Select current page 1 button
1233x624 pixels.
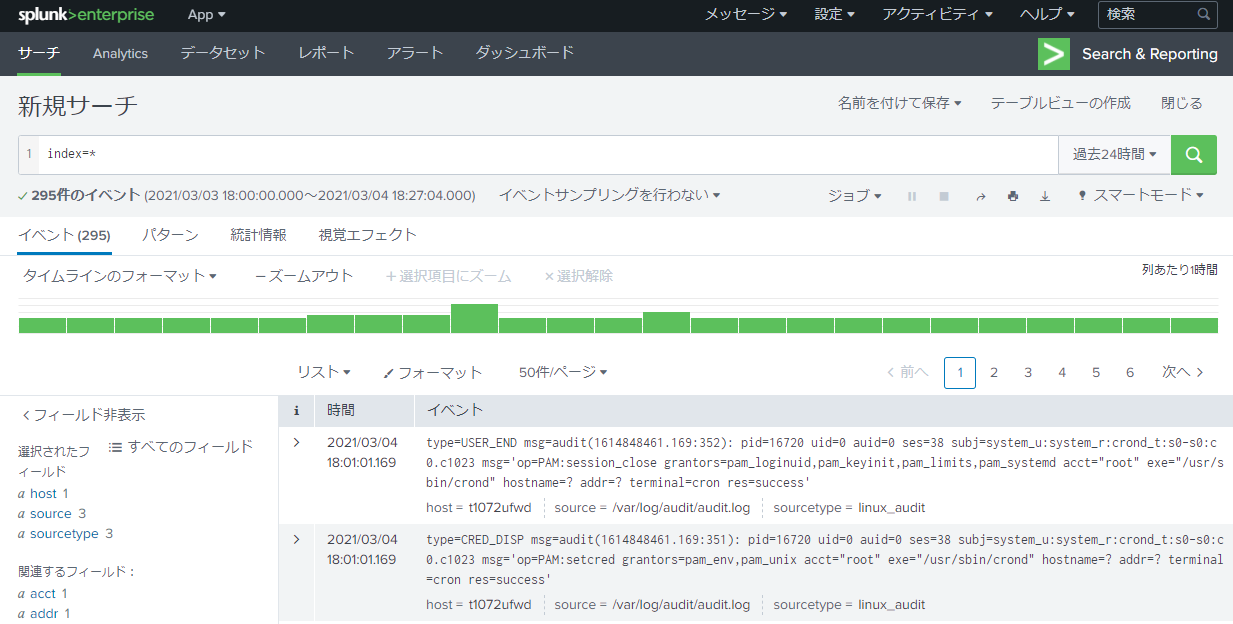pyautogui.click(x=960, y=372)
